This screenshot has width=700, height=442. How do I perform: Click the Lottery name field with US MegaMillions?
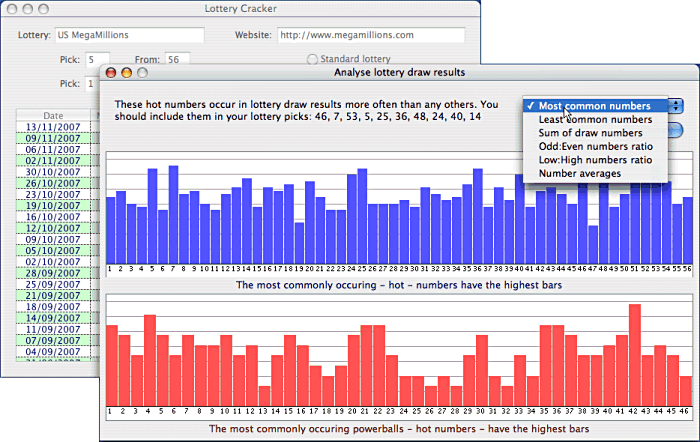pos(129,35)
